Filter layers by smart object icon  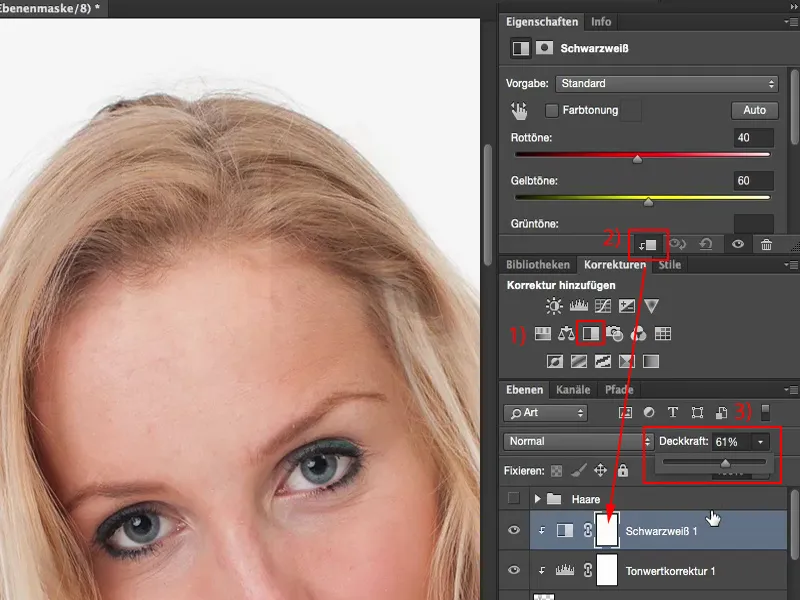click(x=721, y=413)
